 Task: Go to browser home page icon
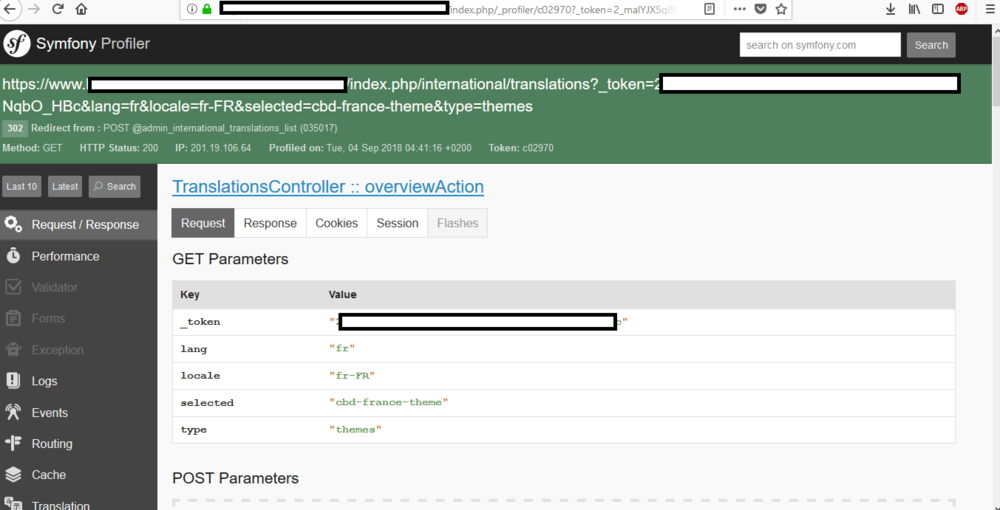click(81, 9)
